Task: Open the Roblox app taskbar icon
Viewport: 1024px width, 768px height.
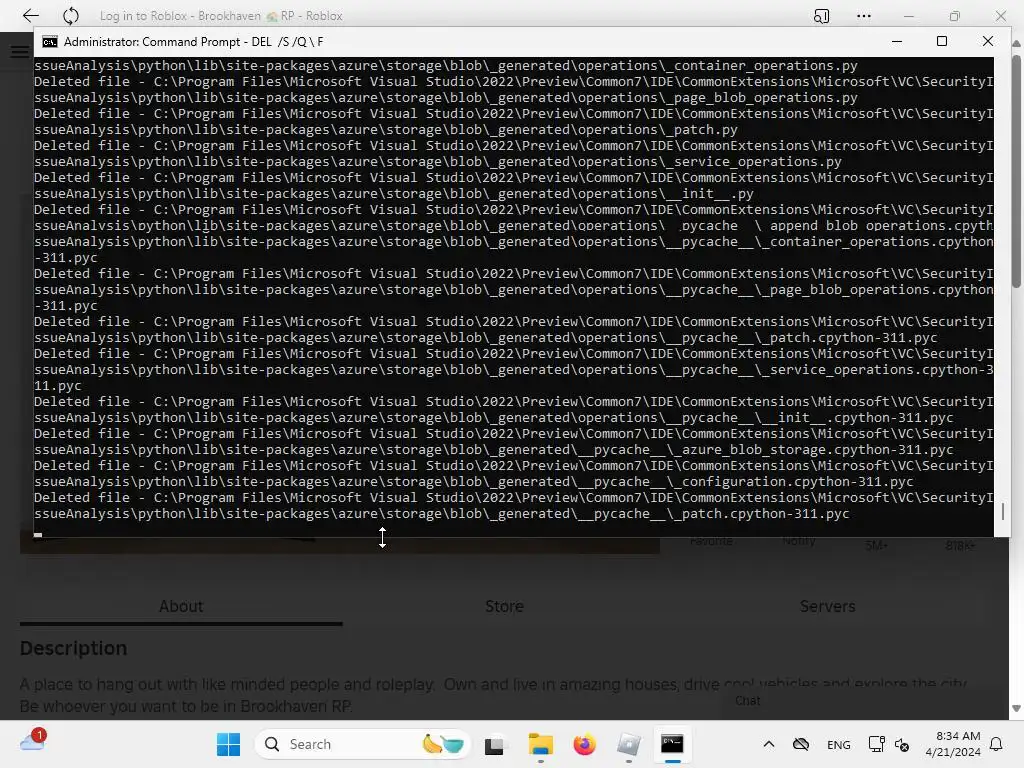Action: (629, 744)
